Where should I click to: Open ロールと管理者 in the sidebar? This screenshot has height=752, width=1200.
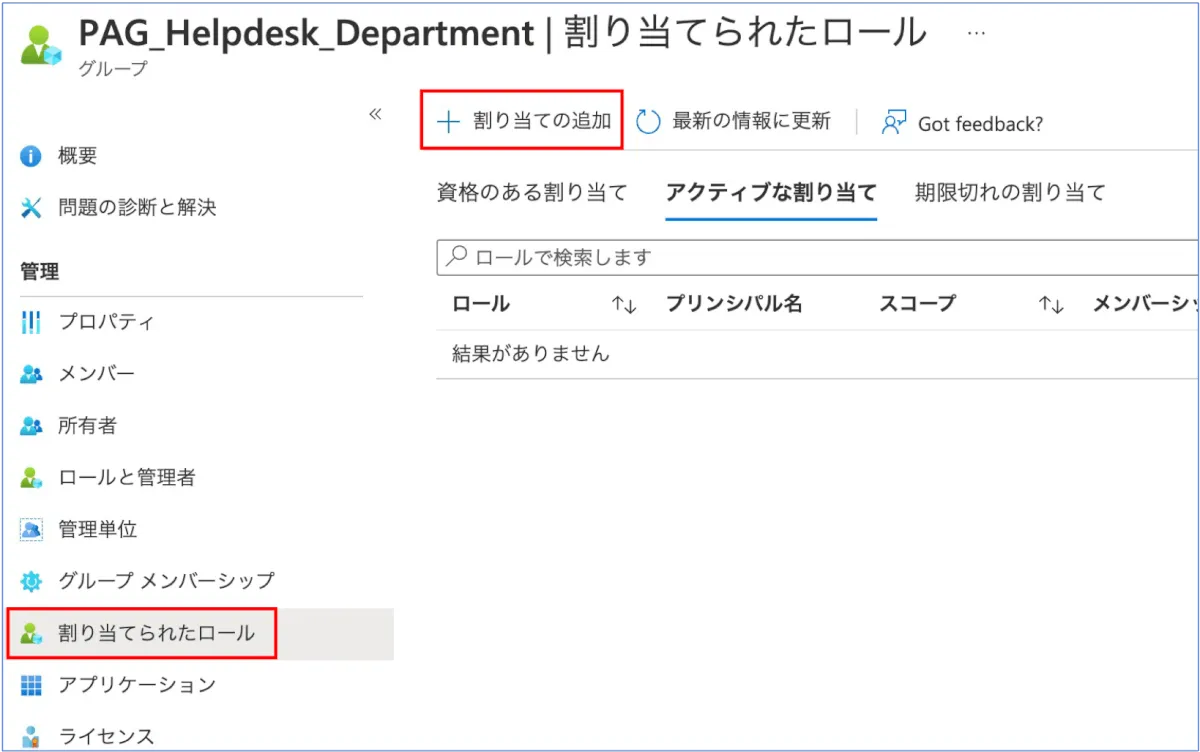(127, 478)
